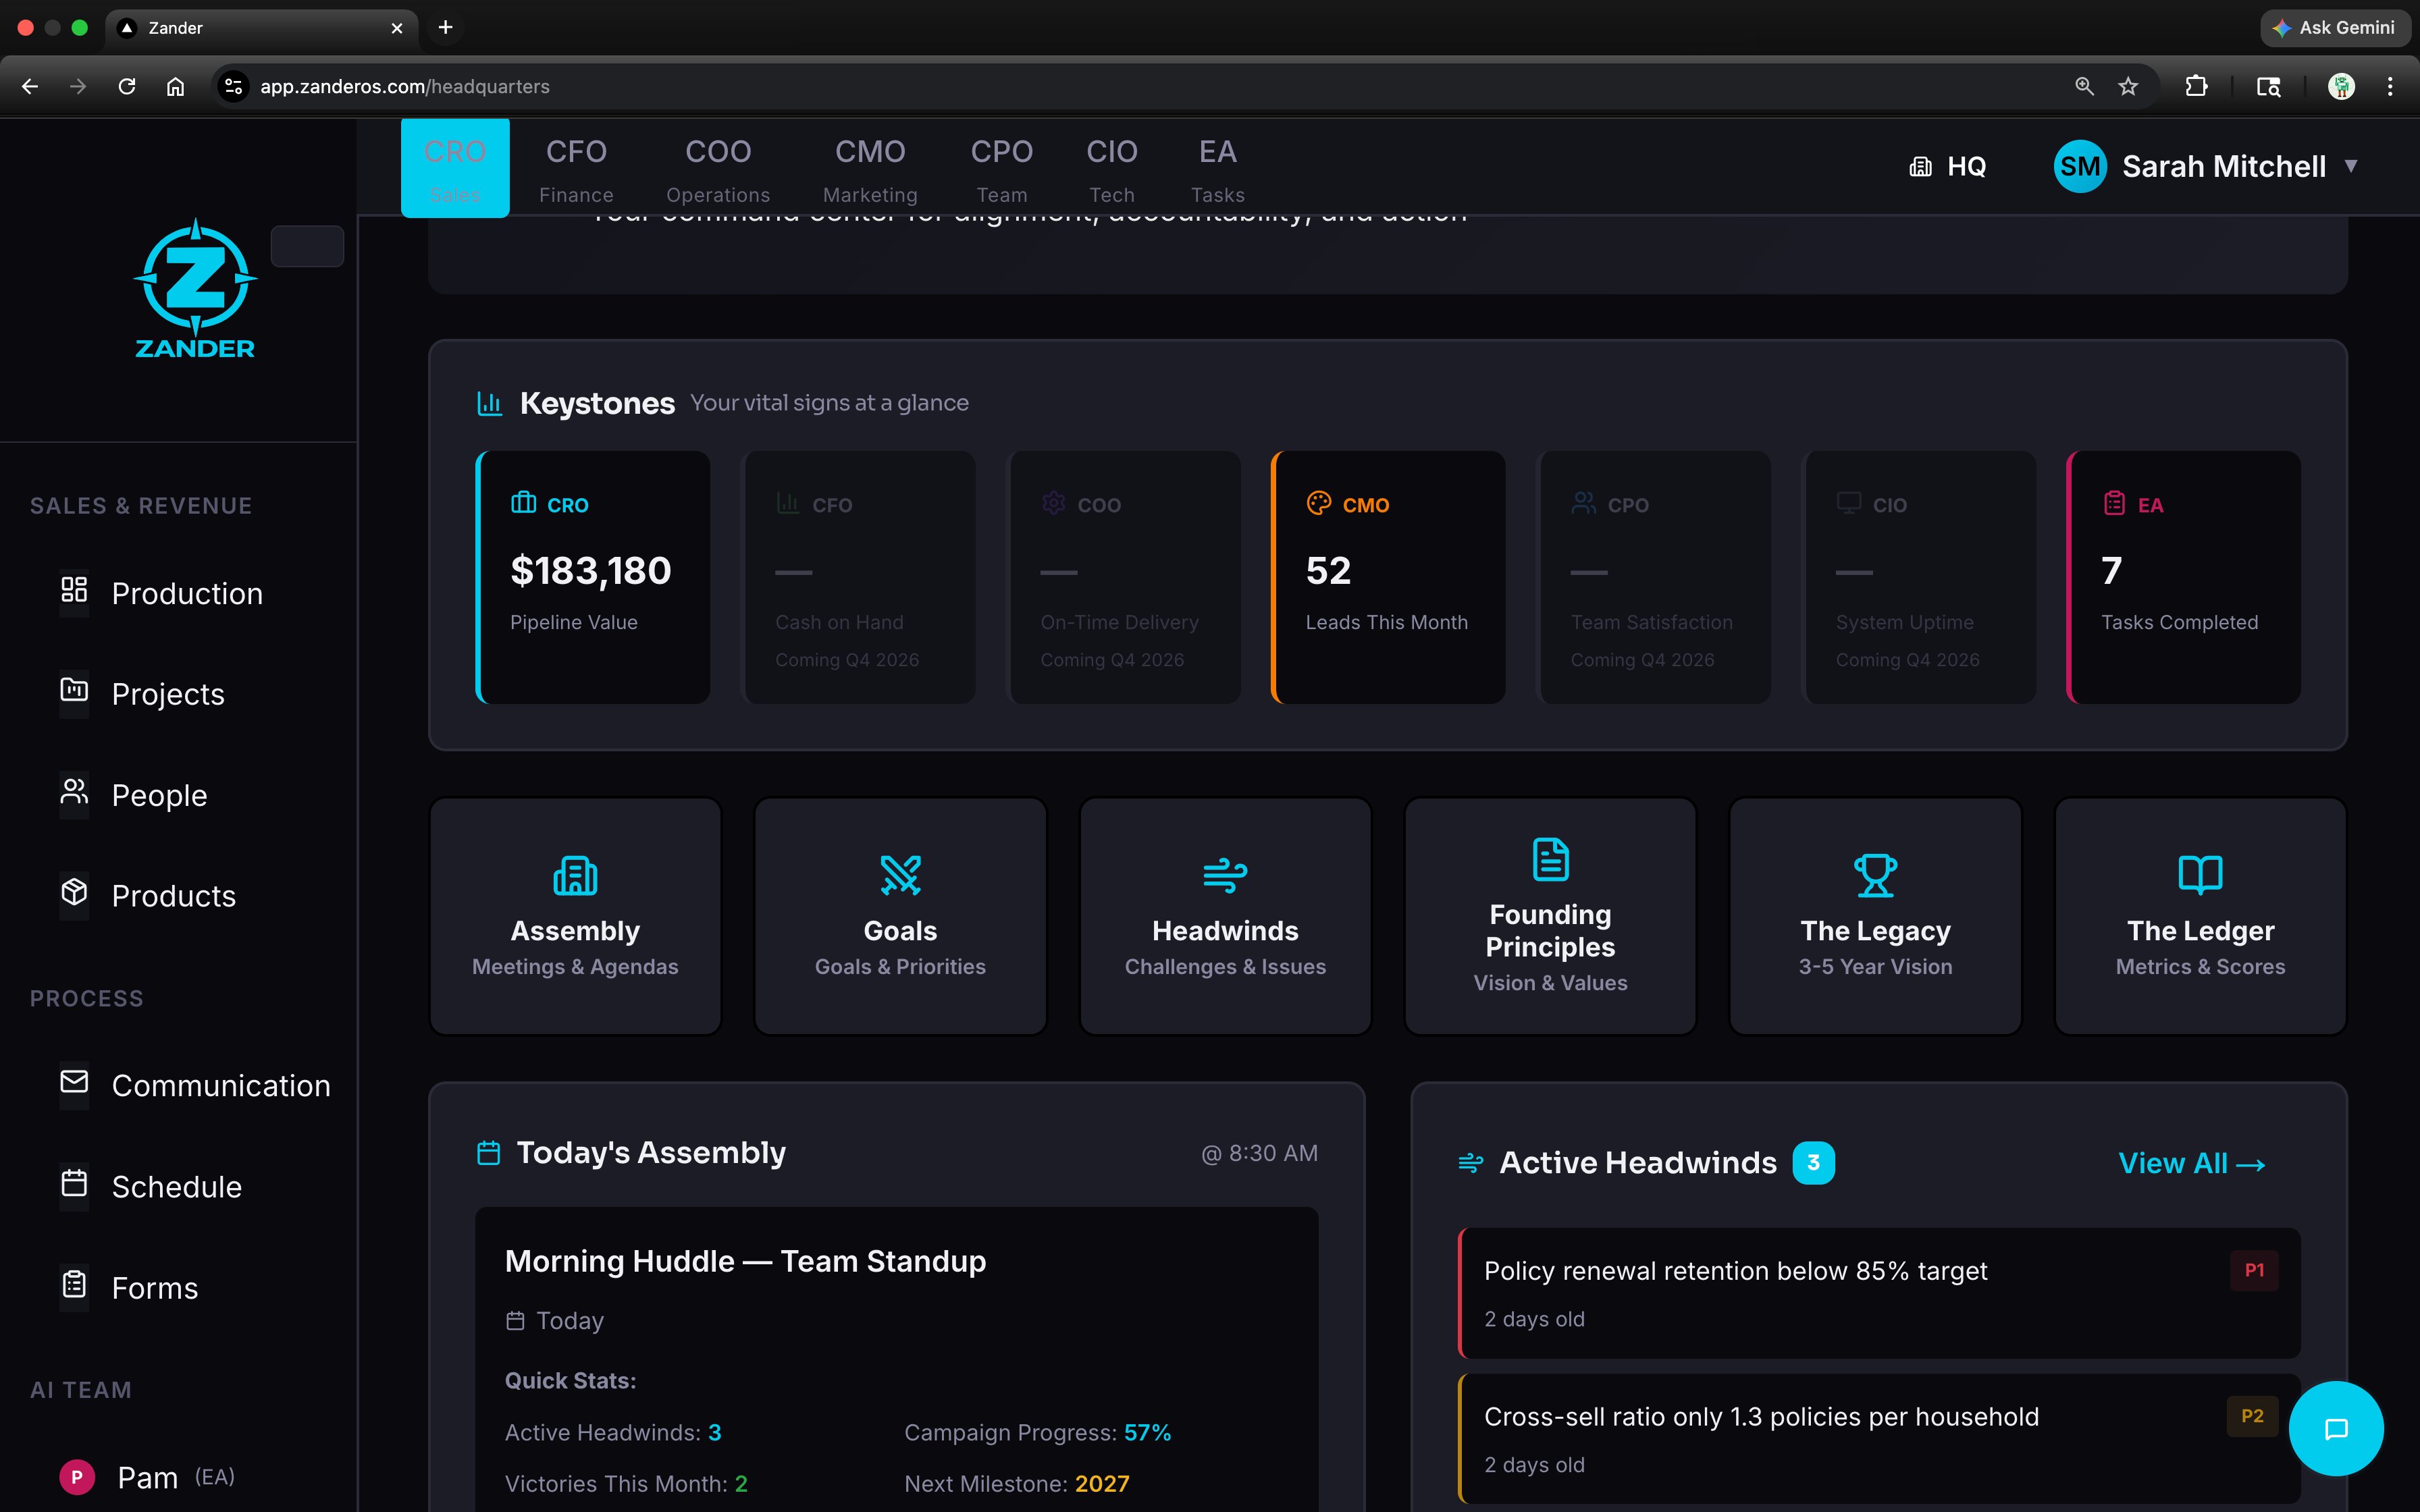Open the Headwinds Challenges & Issues card
The image size is (2420, 1512).
point(1225,916)
